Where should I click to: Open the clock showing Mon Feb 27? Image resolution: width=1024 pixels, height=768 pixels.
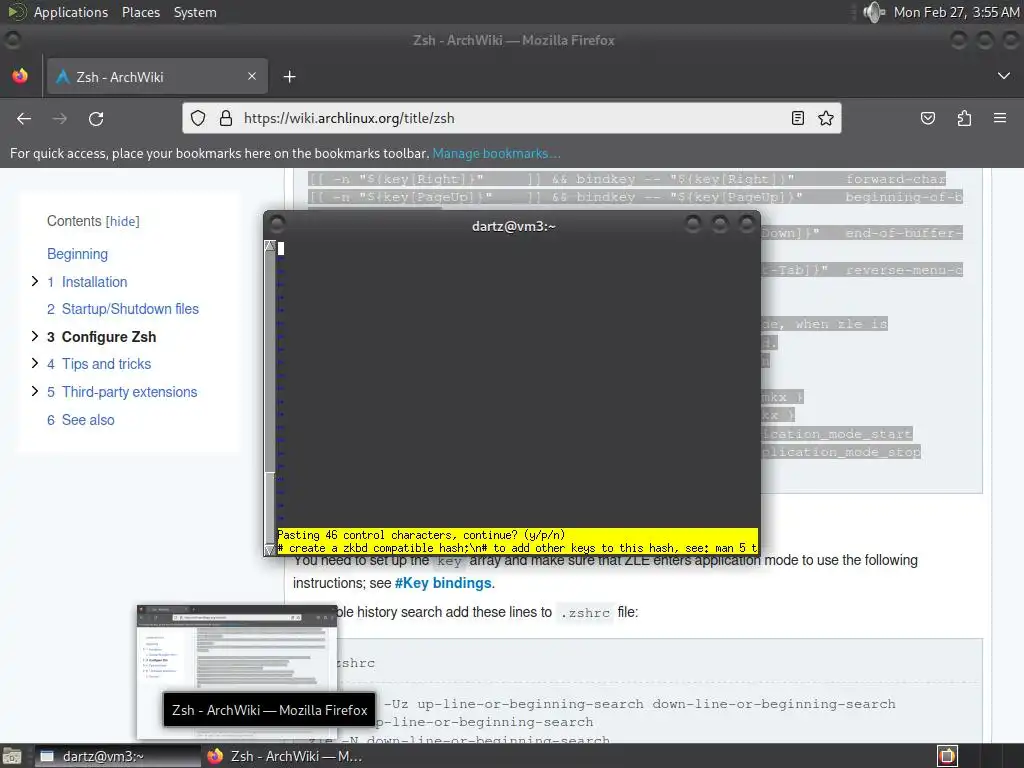pyautogui.click(x=956, y=12)
